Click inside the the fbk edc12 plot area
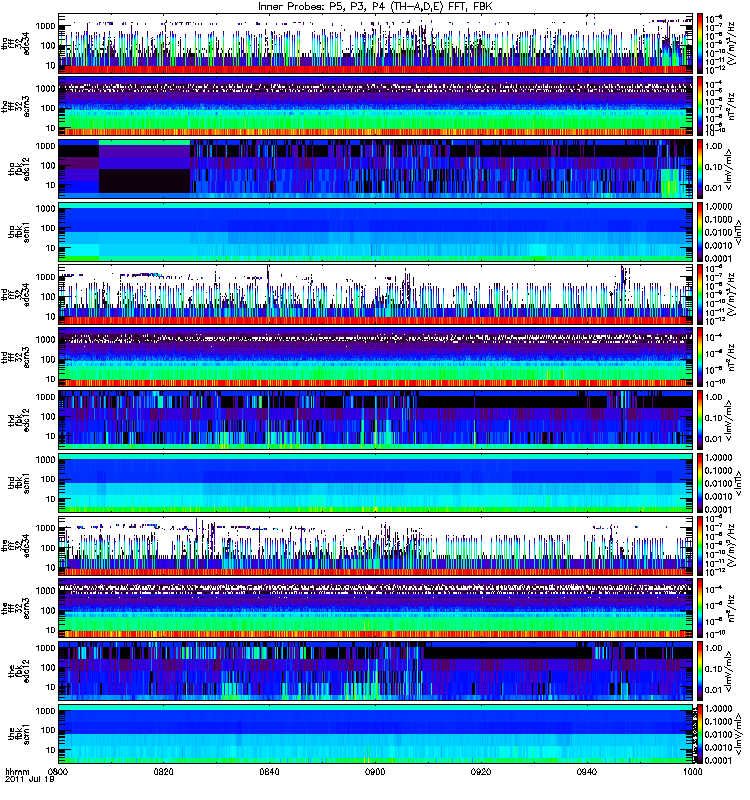This screenshot has height=800, width=750. 375,671
